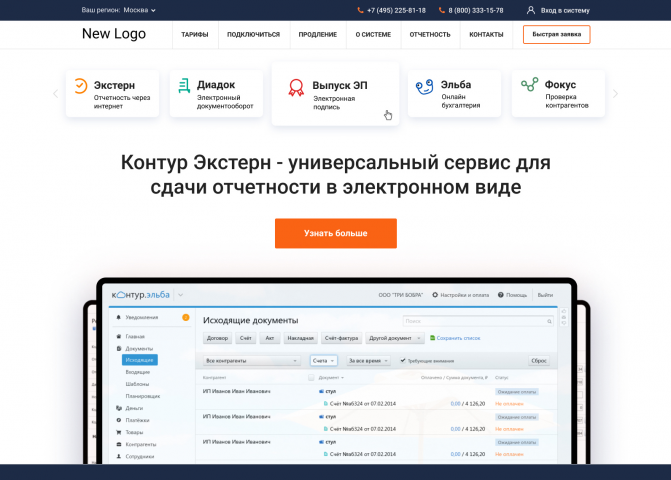Click the Выйти link

point(545,295)
